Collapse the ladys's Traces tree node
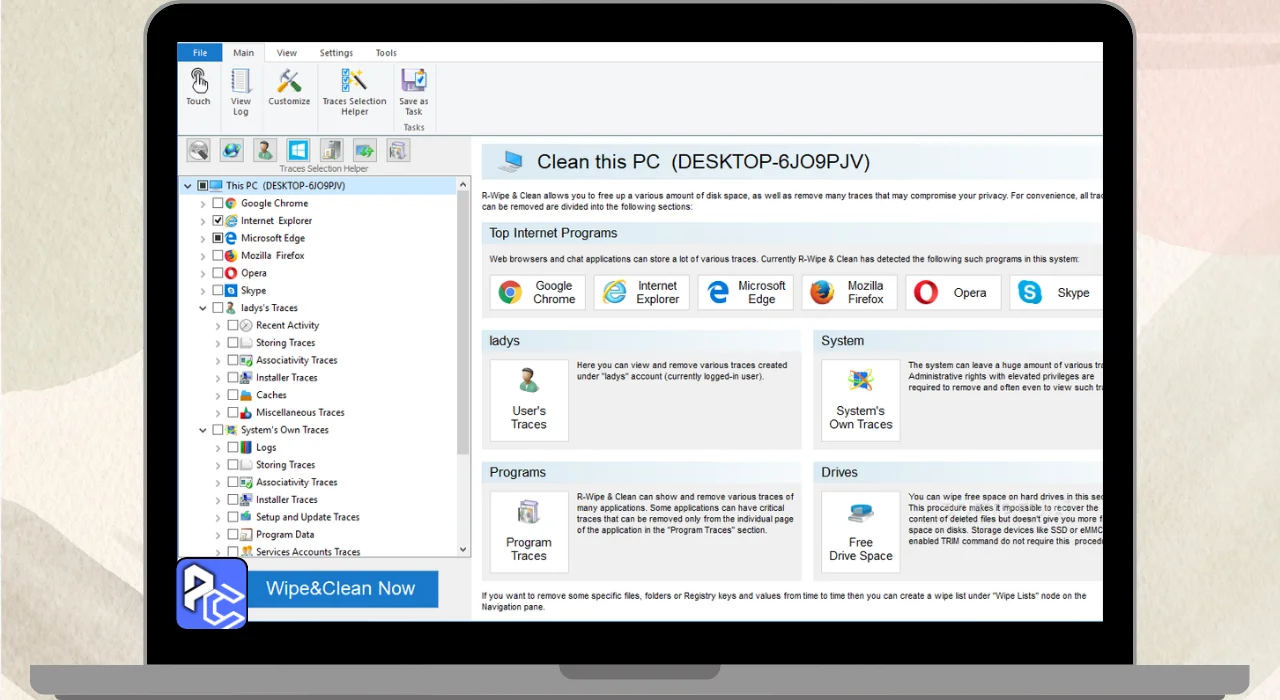This screenshot has height=700, width=1280. tap(204, 308)
